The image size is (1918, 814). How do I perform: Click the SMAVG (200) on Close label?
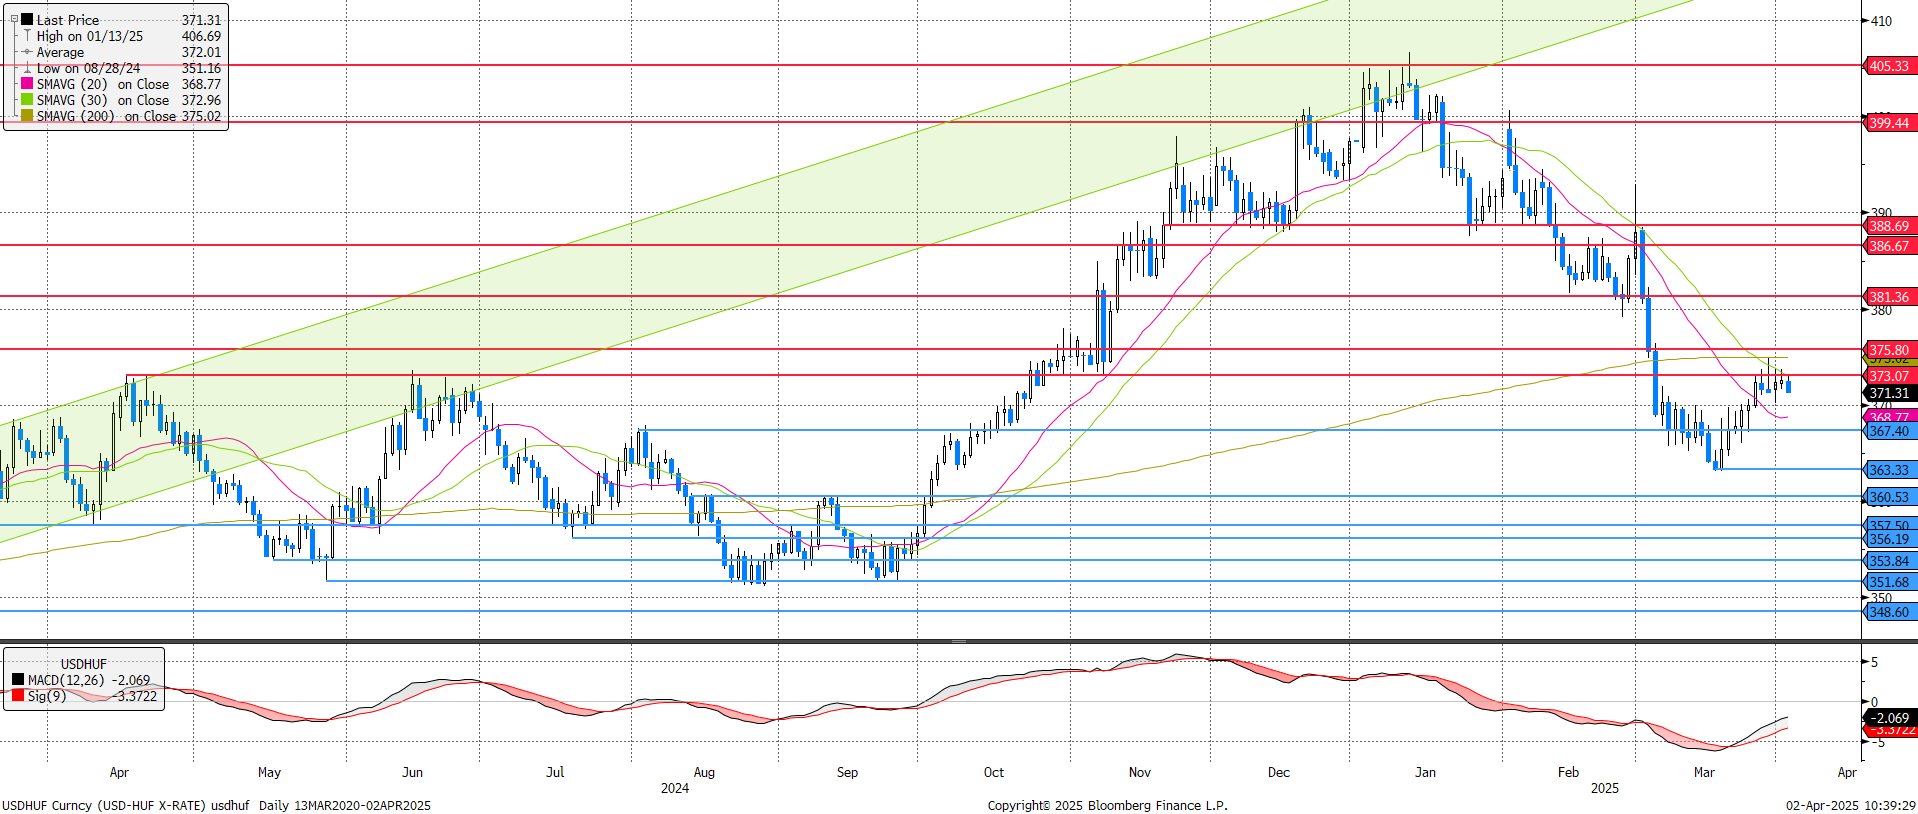106,116
